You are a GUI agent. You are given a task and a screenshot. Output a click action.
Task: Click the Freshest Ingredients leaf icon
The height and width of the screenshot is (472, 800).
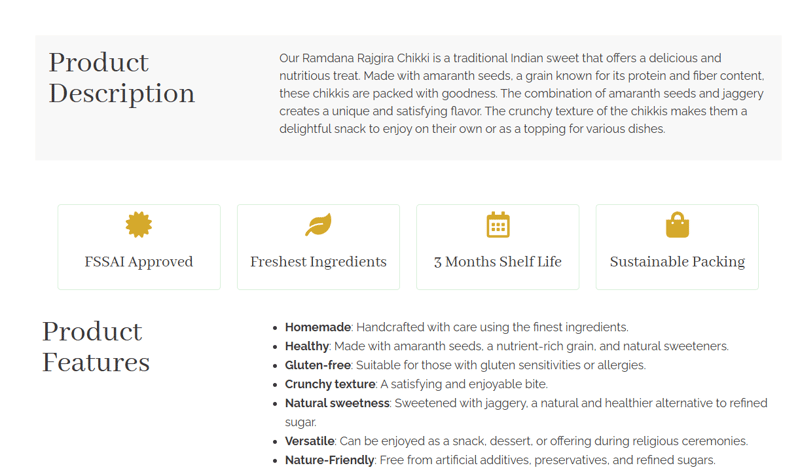(318, 225)
